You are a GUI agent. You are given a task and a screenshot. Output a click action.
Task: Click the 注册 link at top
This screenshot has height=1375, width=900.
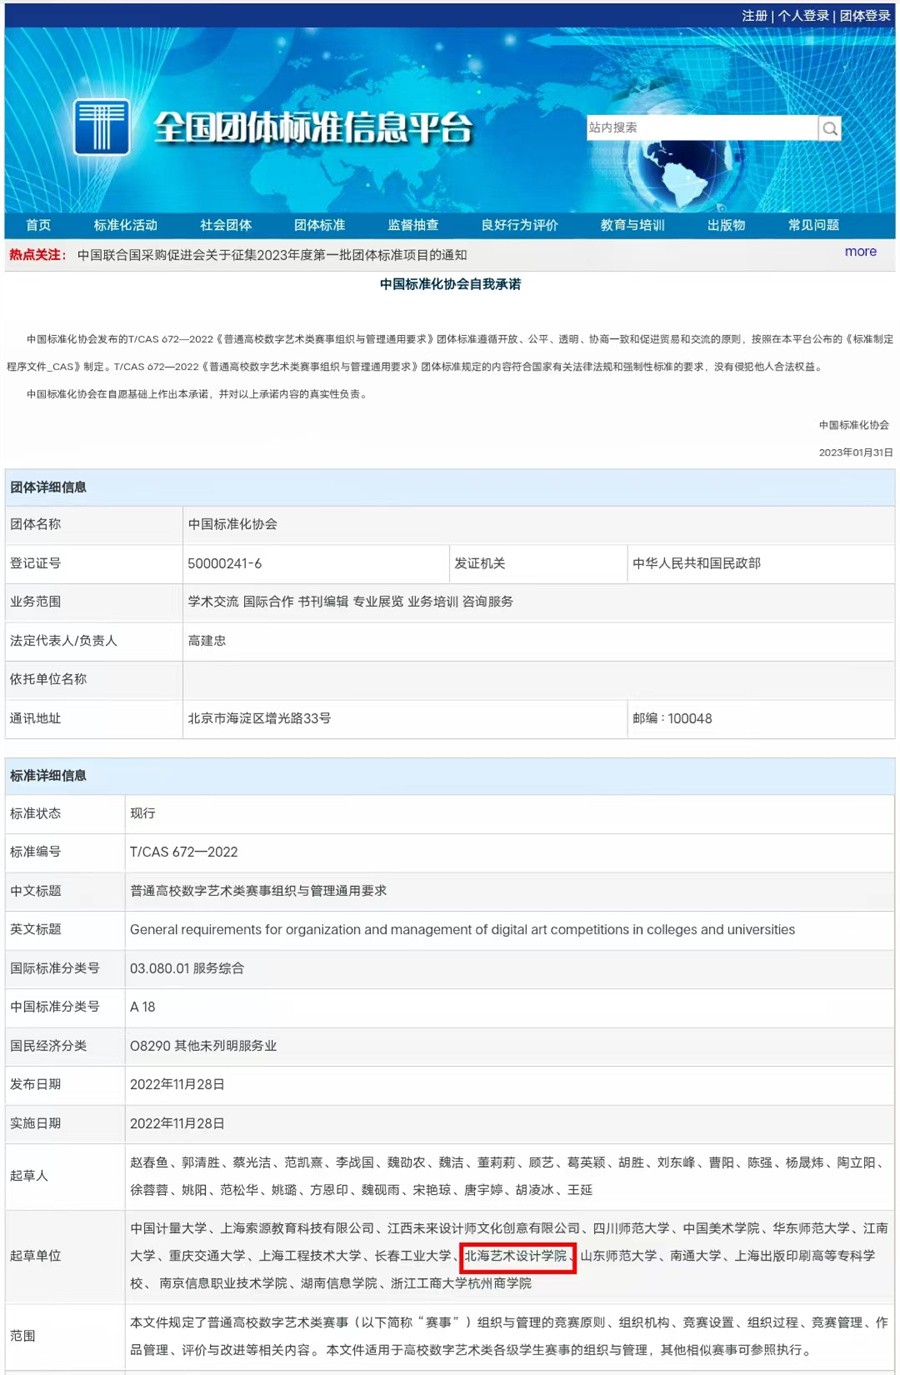[754, 16]
